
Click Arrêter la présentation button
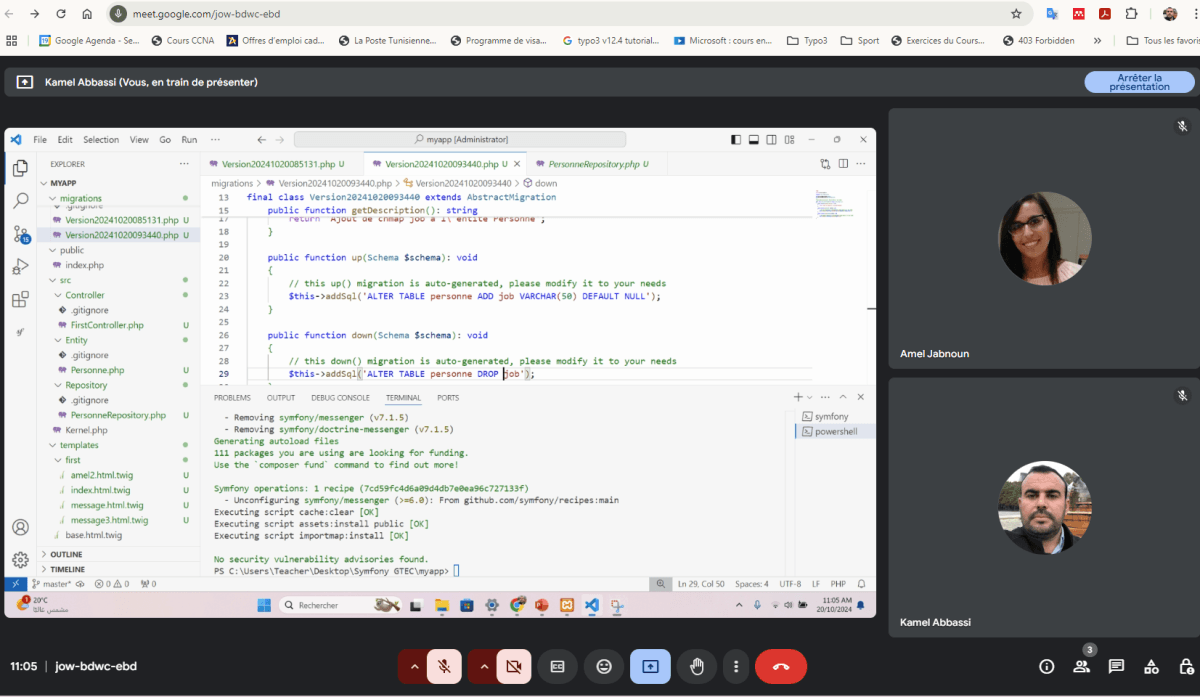1138,82
